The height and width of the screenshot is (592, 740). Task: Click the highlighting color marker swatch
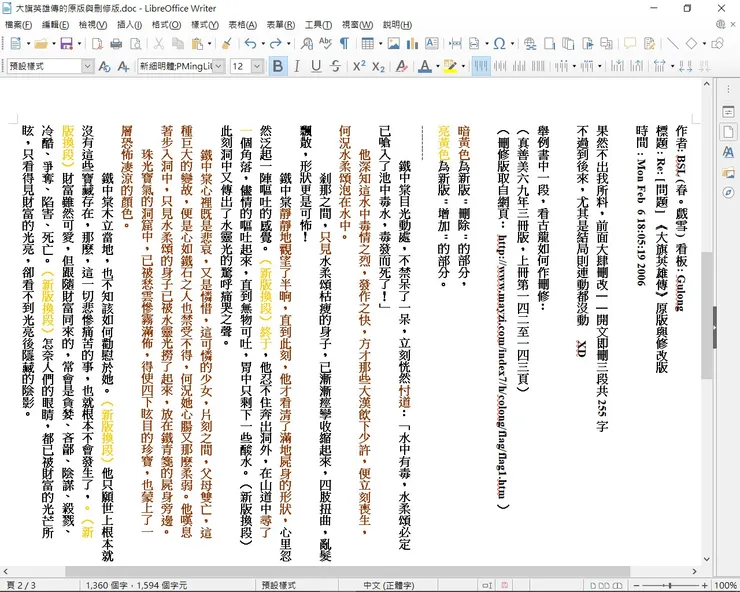(x=450, y=67)
